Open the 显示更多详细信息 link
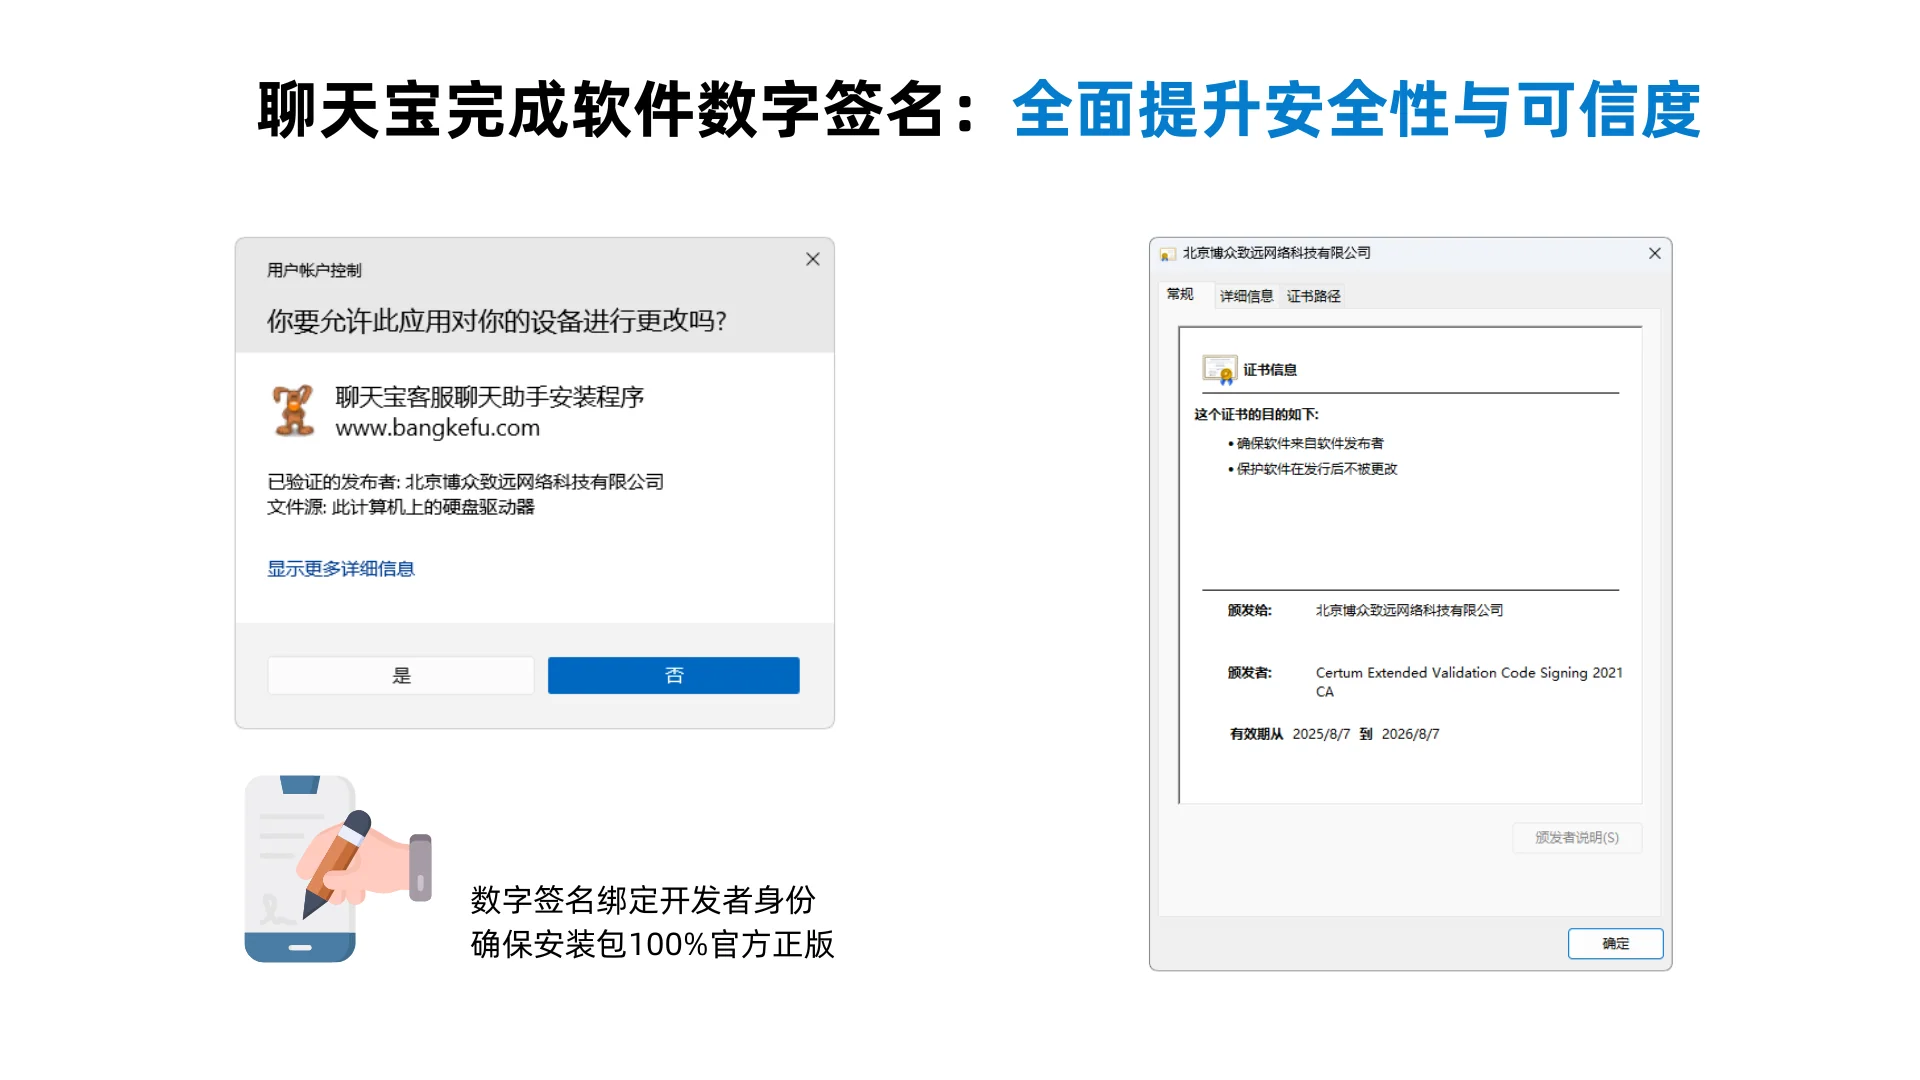This screenshot has width=1920, height=1080. (341, 569)
